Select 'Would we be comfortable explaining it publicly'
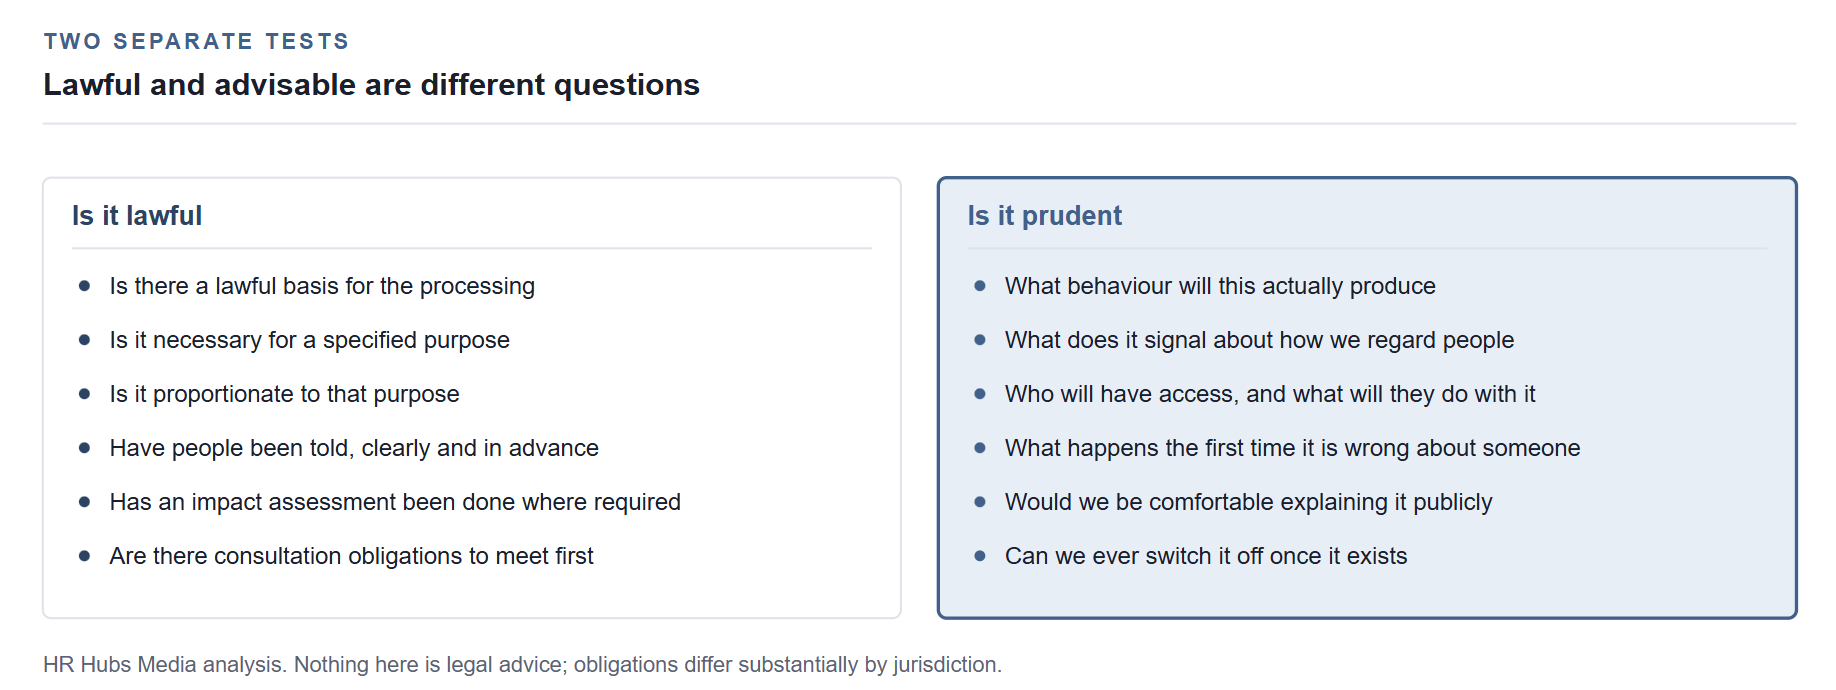 point(1248,502)
